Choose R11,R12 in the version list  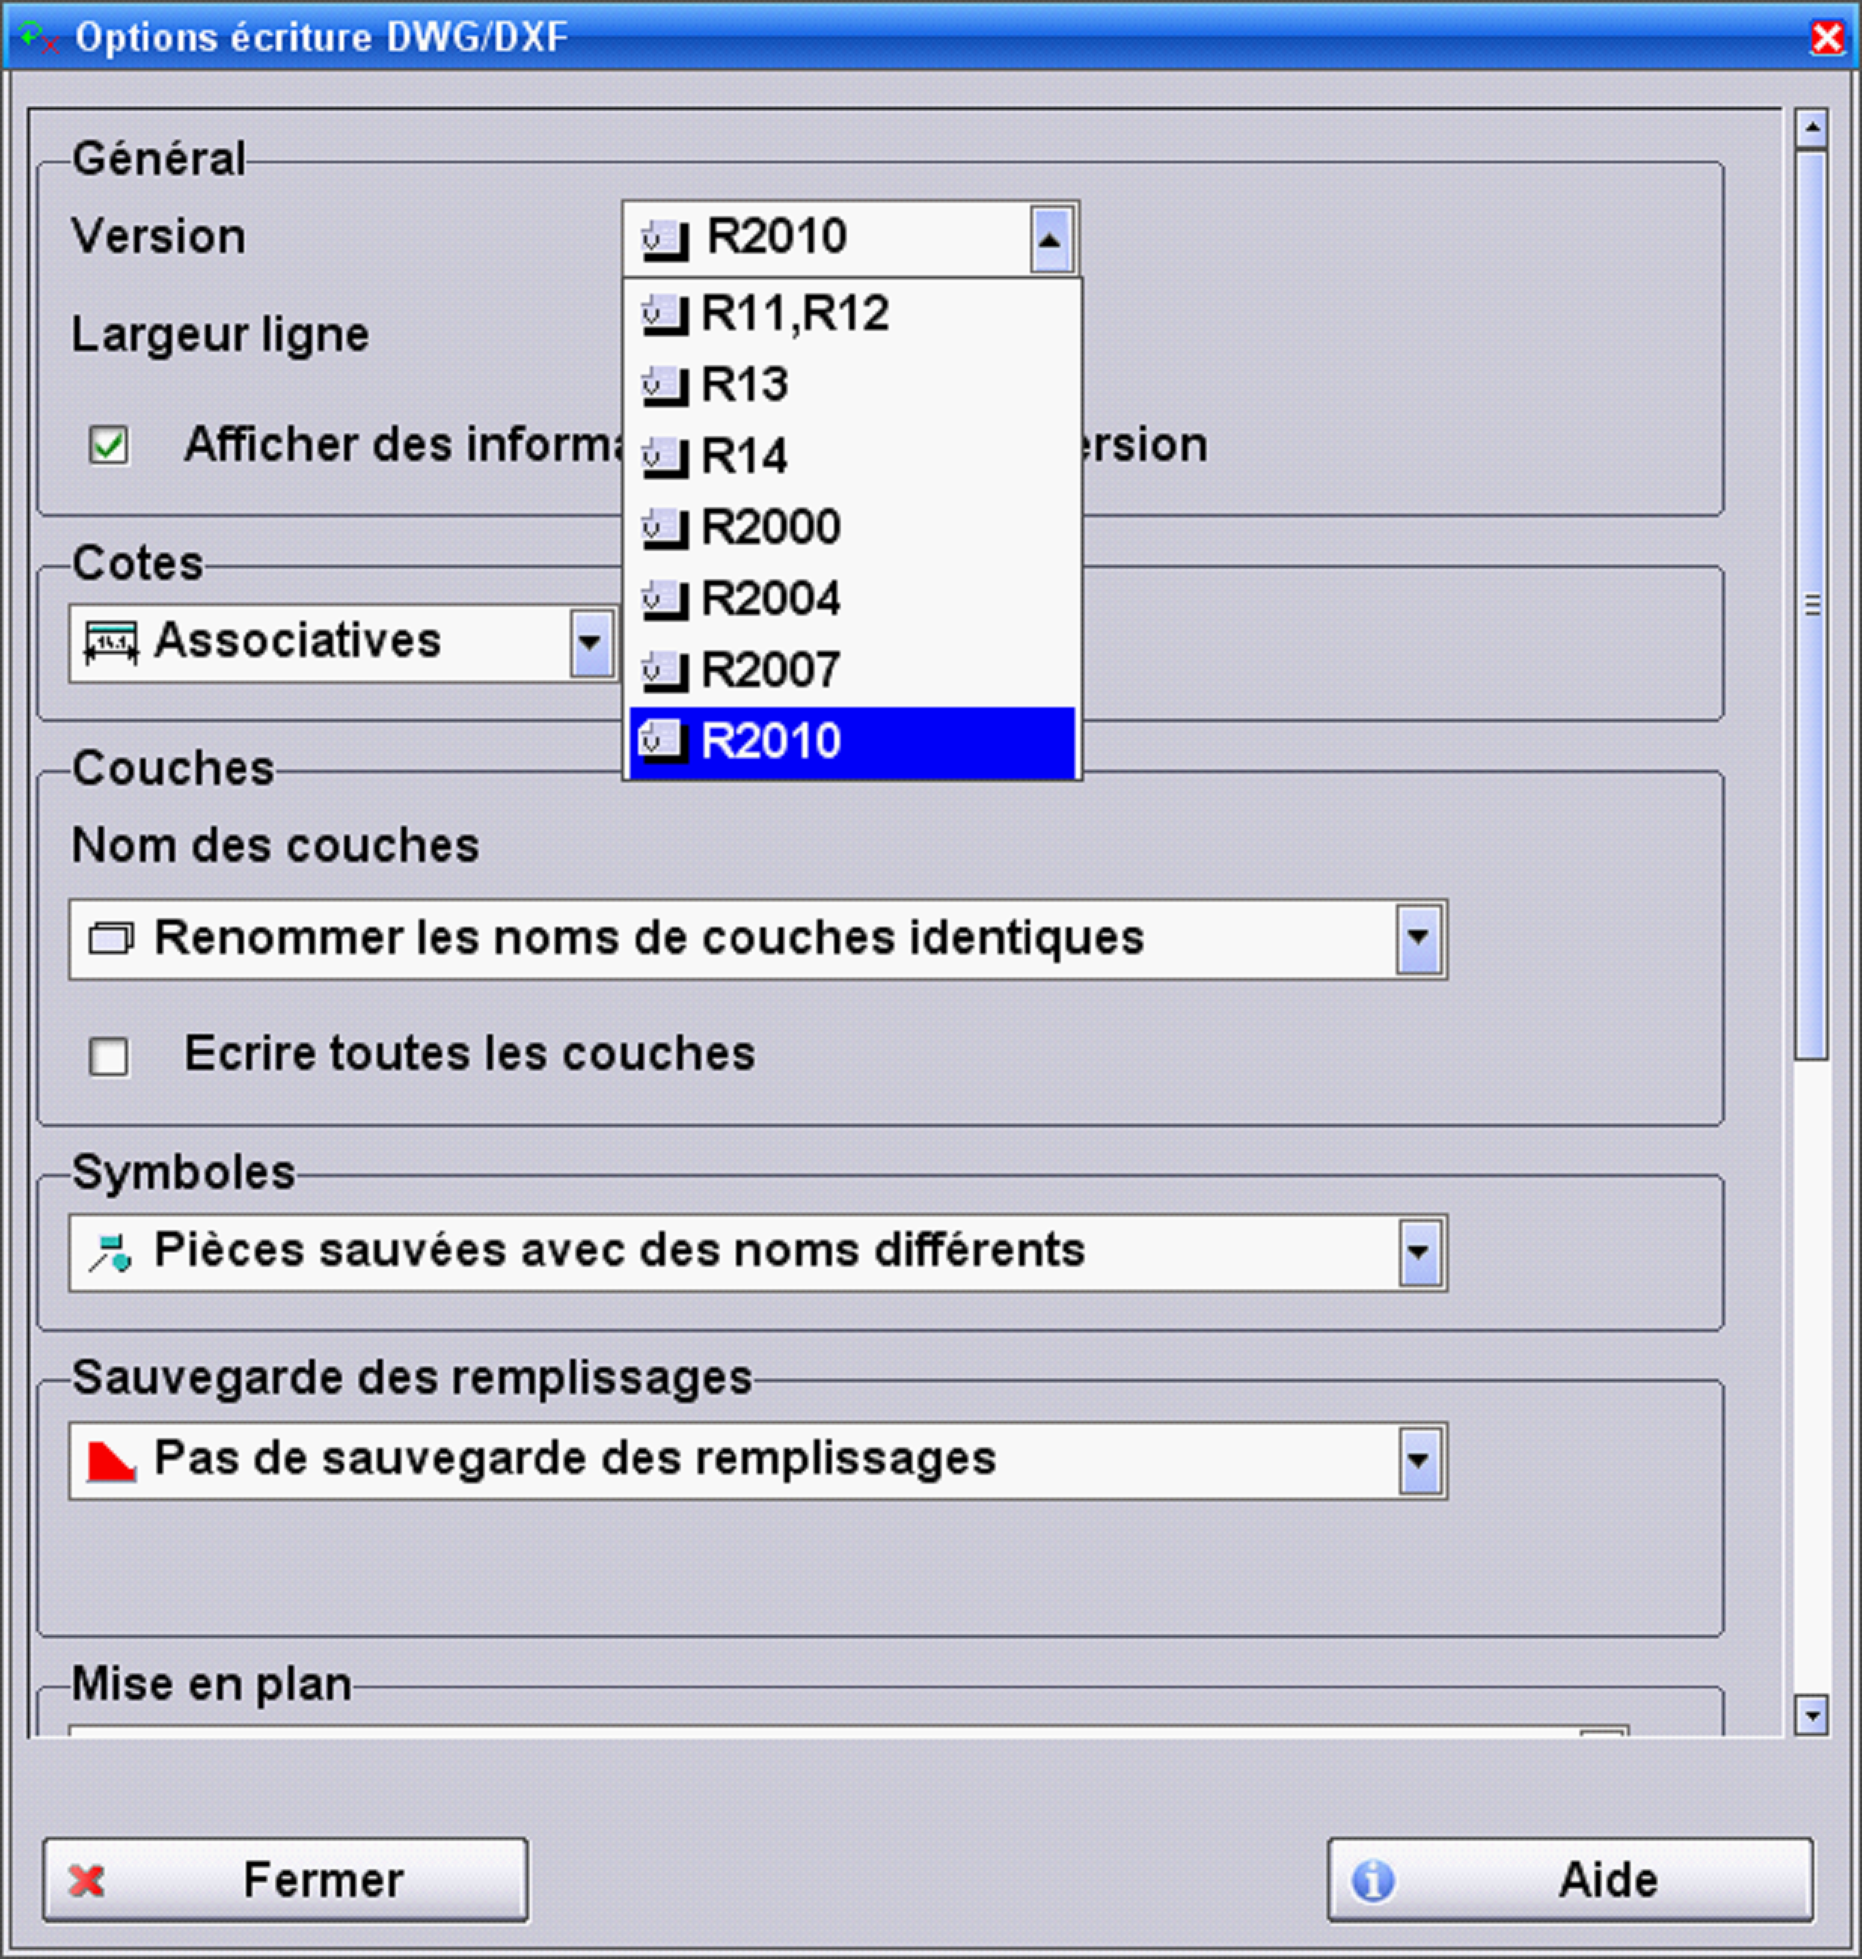(x=794, y=314)
